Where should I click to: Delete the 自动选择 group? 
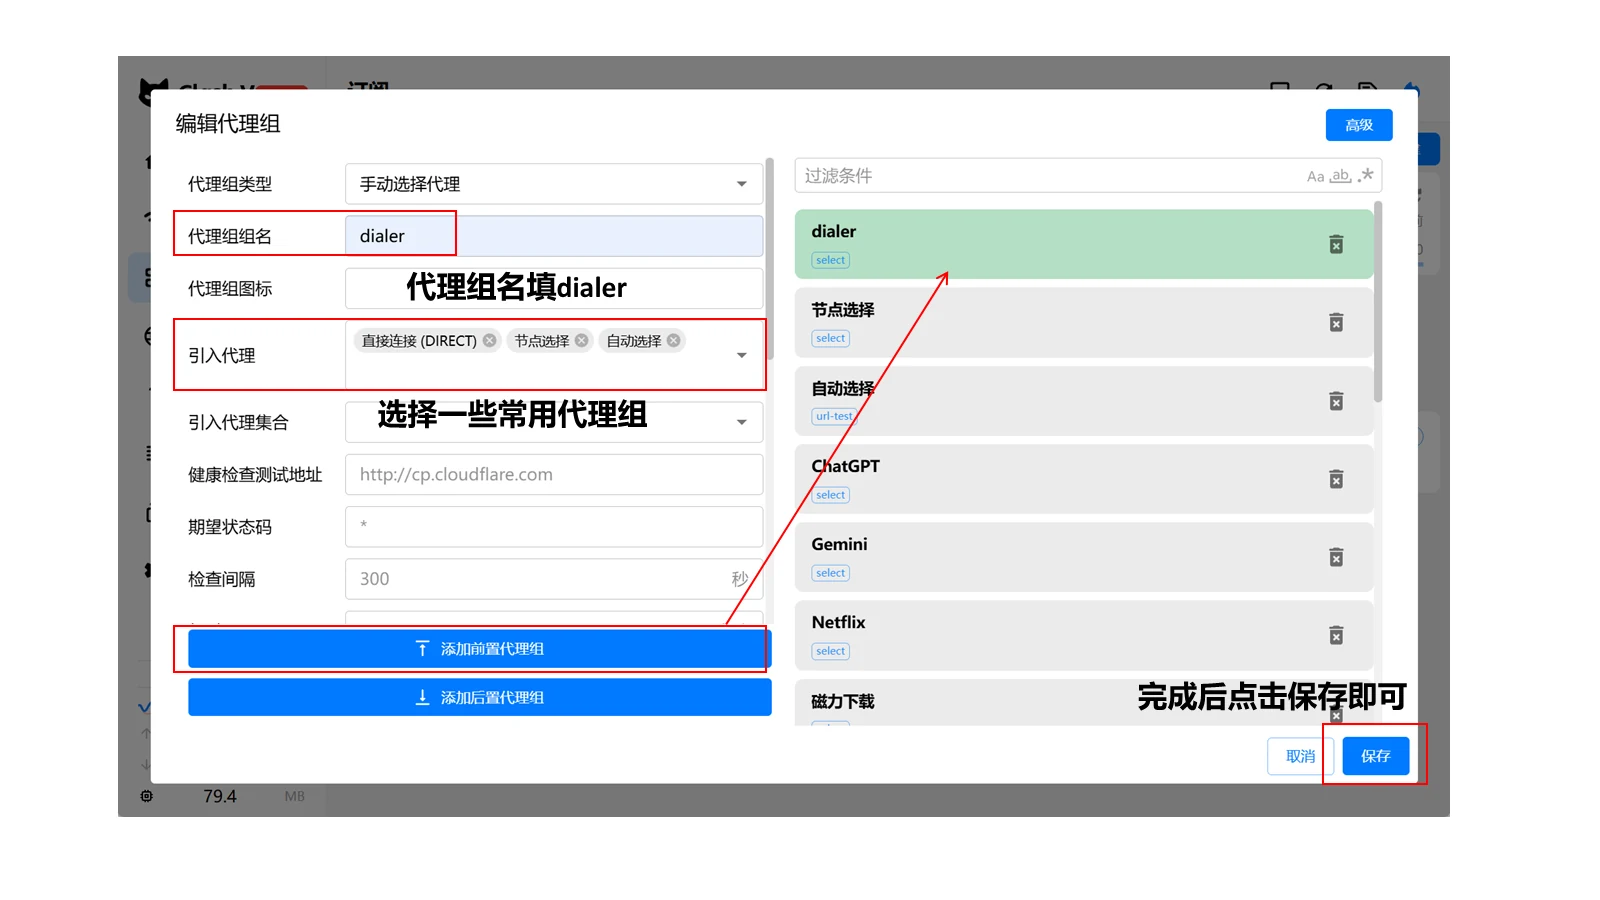(x=1336, y=401)
